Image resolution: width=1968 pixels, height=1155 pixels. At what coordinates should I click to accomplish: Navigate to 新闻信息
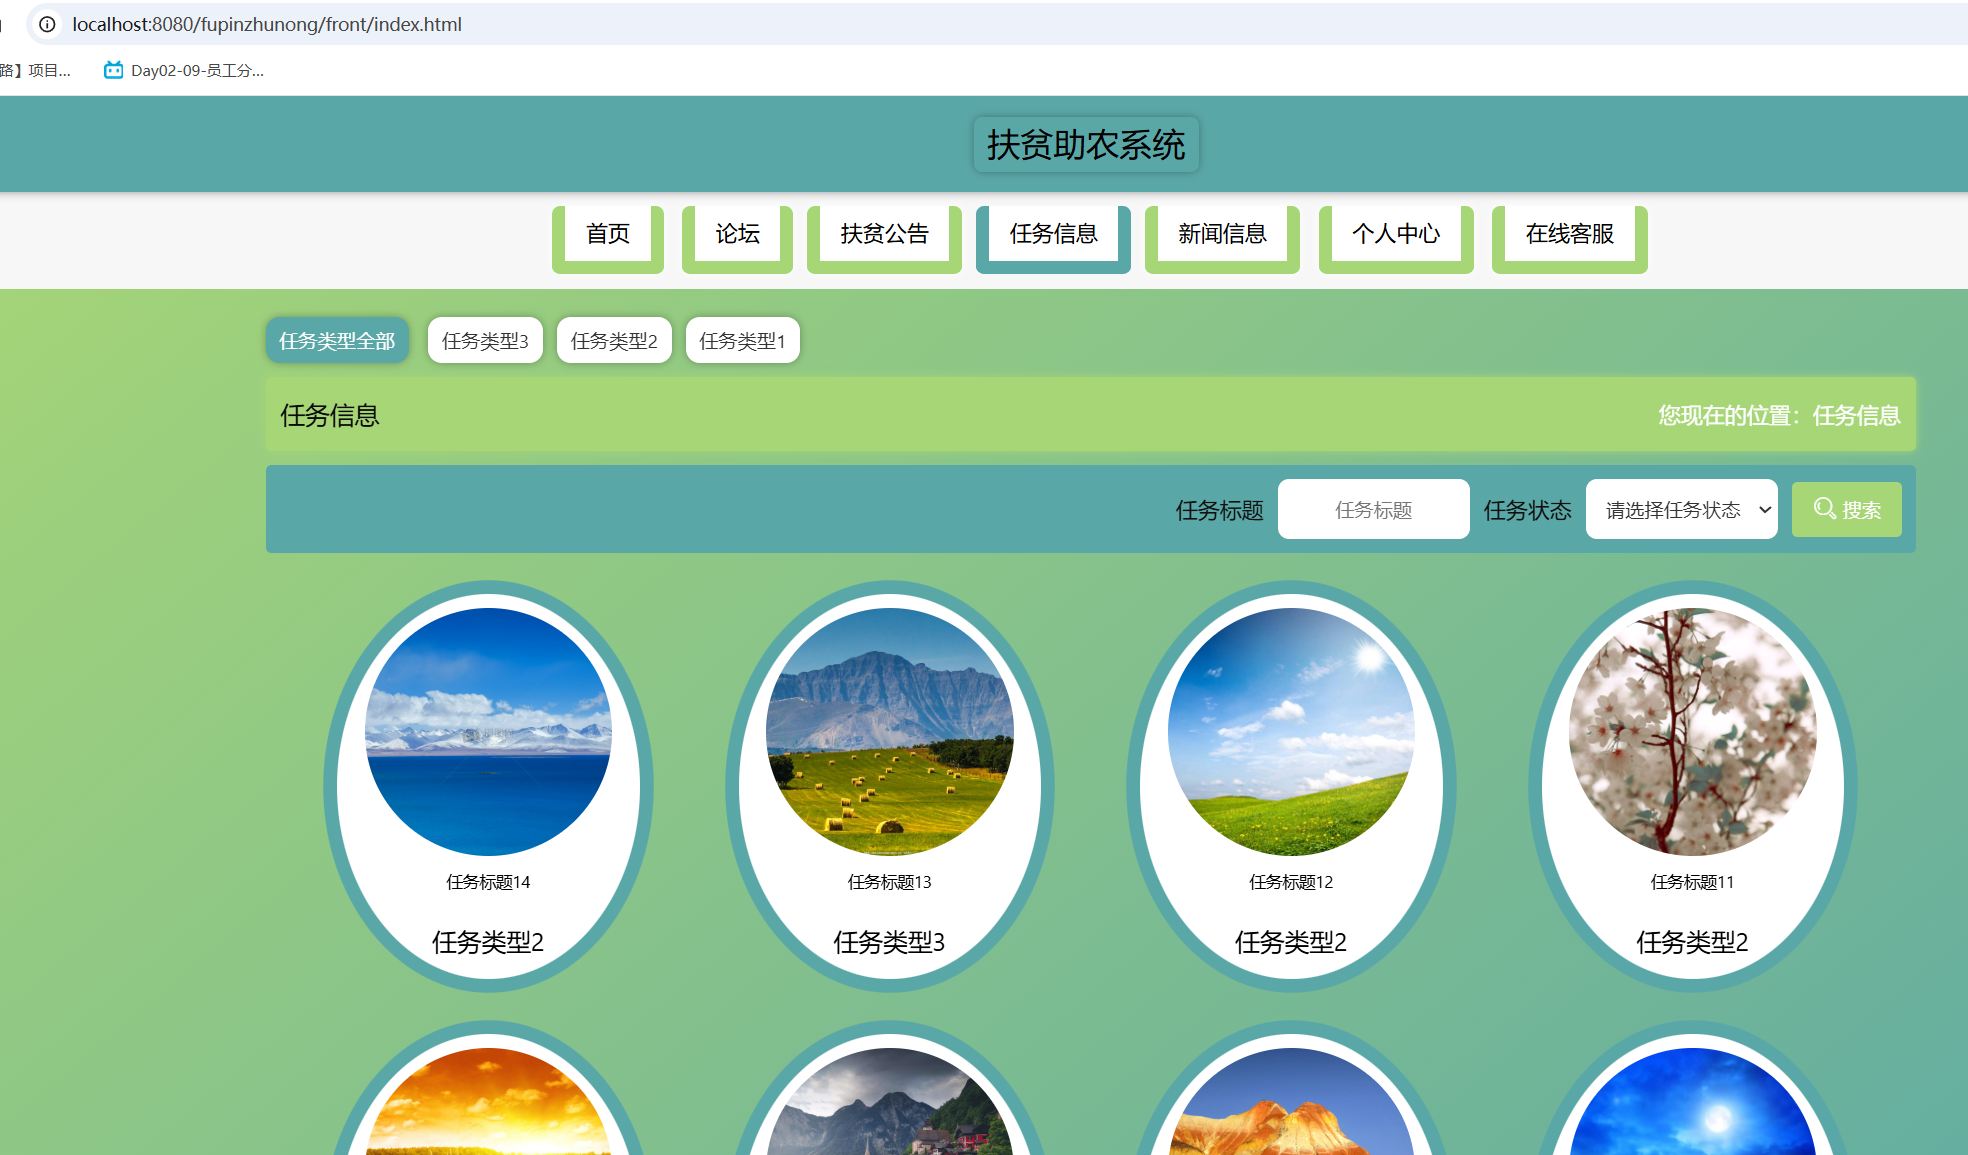1222,234
